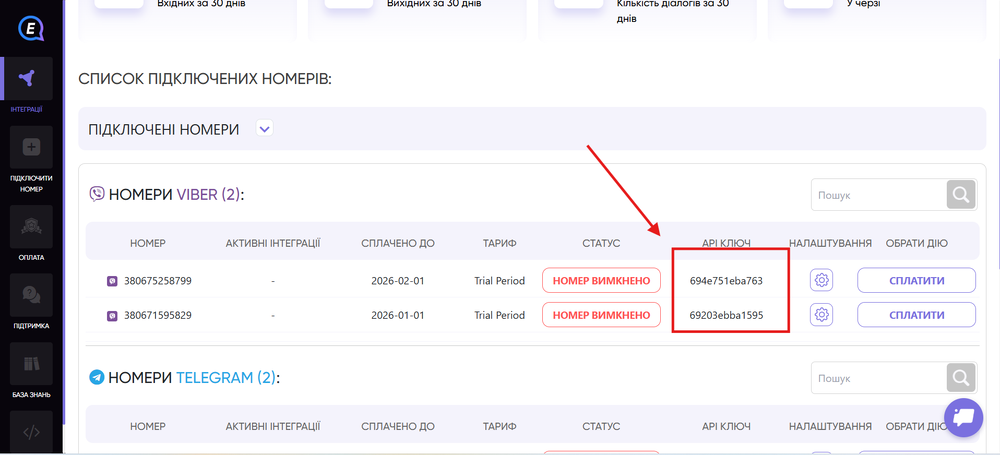Open the code icon sidebar item

pyautogui.click(x=30, y=432)
